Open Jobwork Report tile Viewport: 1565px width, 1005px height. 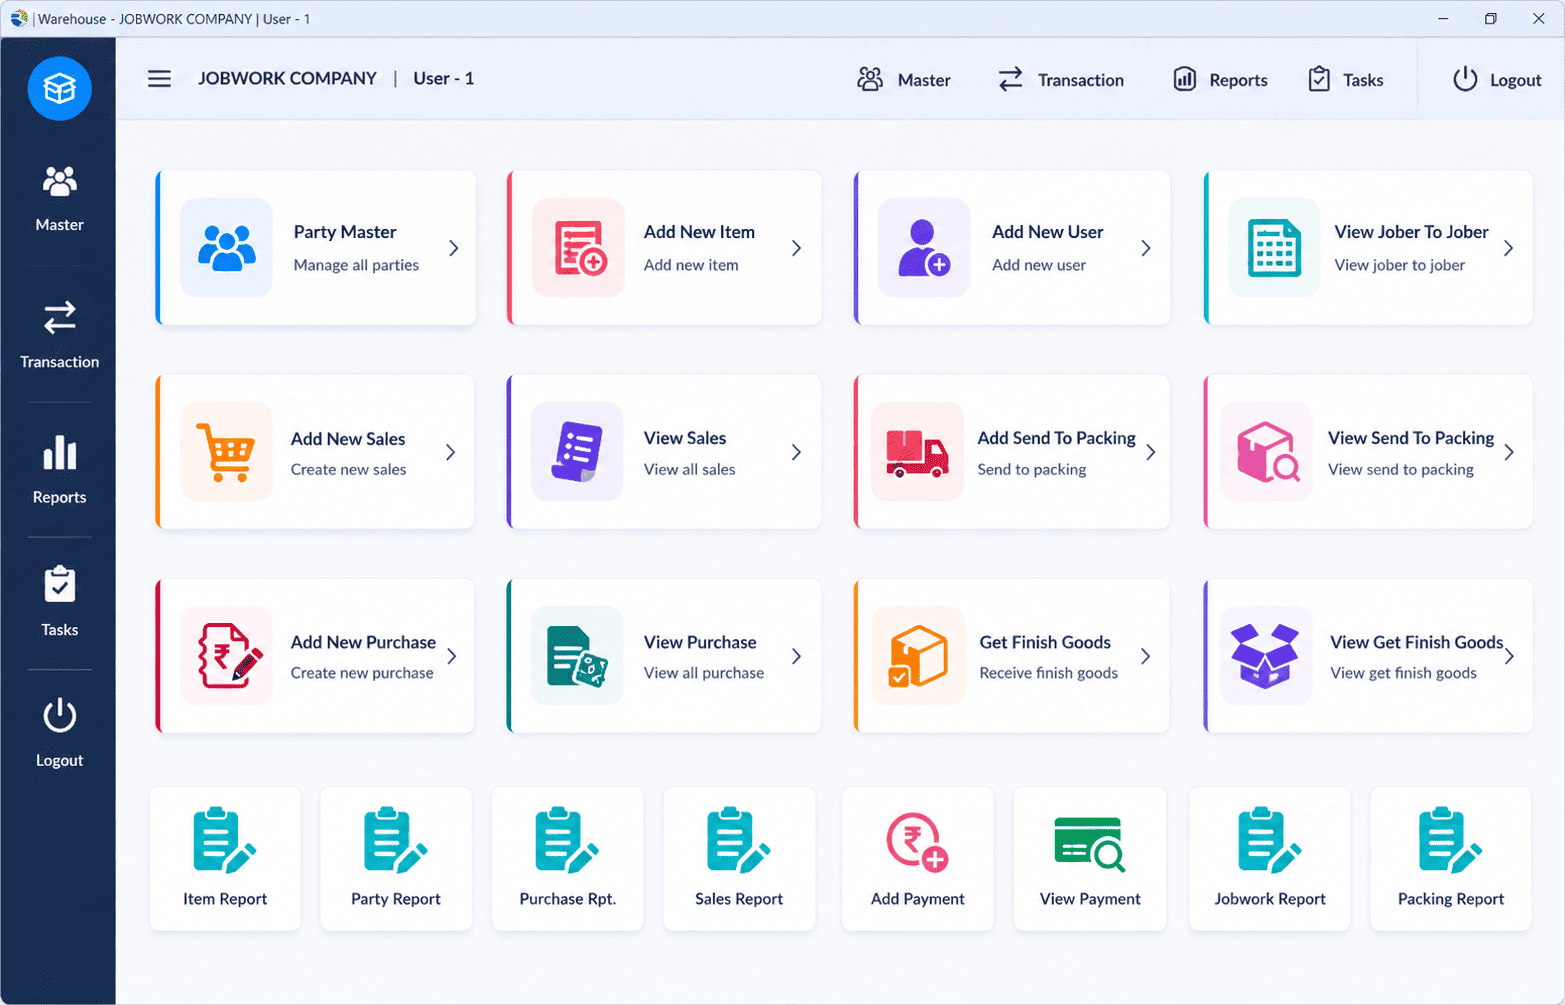click(1270, 859)
